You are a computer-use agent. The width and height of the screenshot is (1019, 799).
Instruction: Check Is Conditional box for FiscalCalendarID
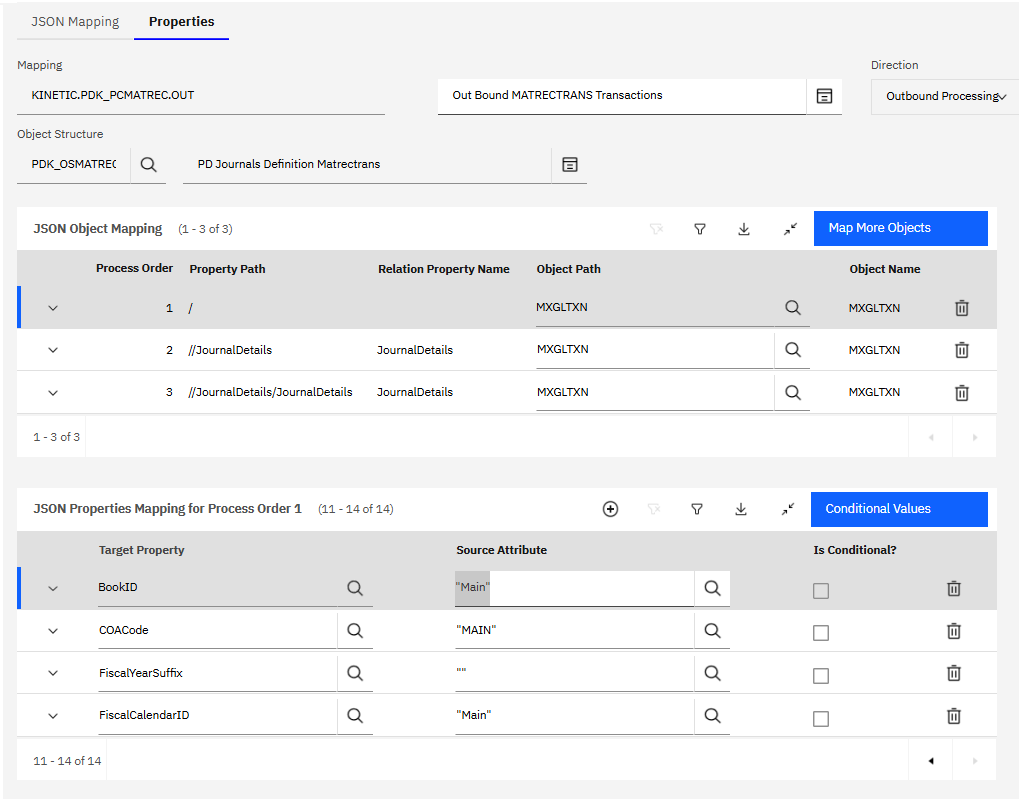pyautogui.click(x=821, y=718)
